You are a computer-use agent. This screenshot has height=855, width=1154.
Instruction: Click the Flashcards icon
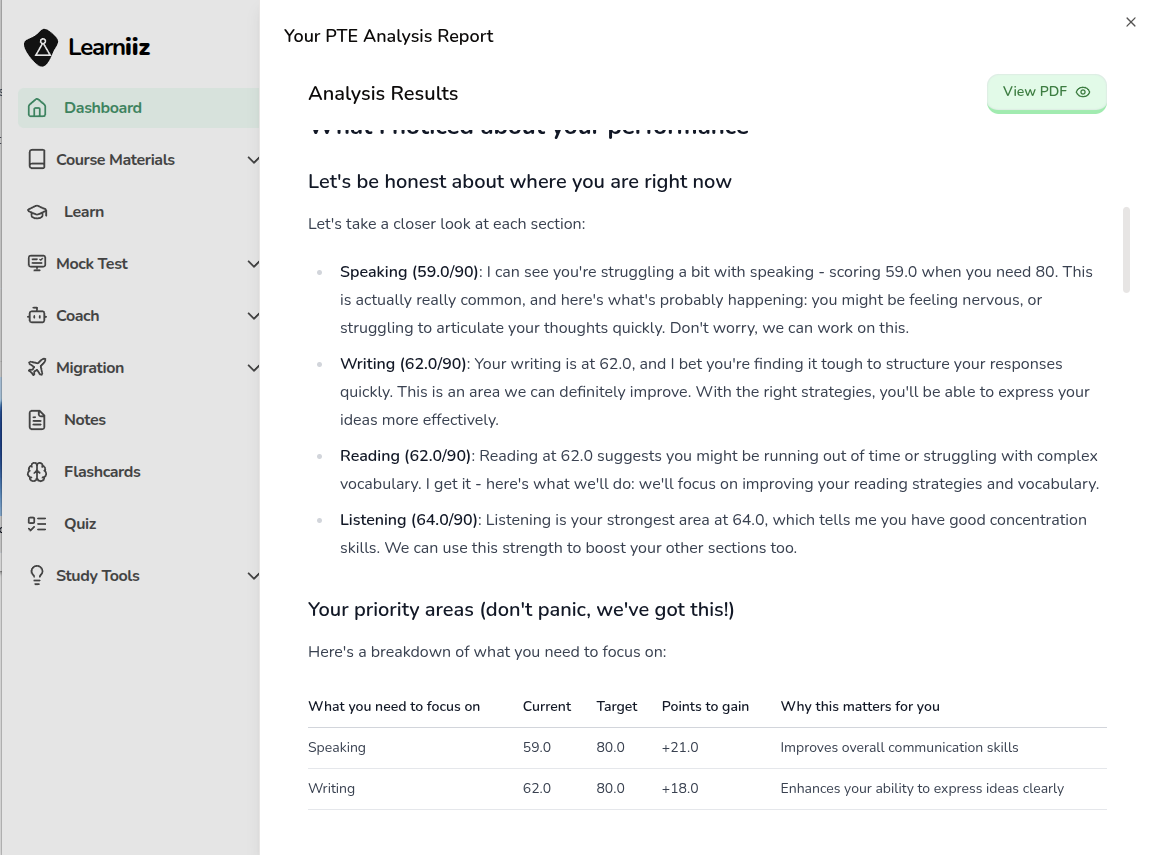click(x=36, y=471)
